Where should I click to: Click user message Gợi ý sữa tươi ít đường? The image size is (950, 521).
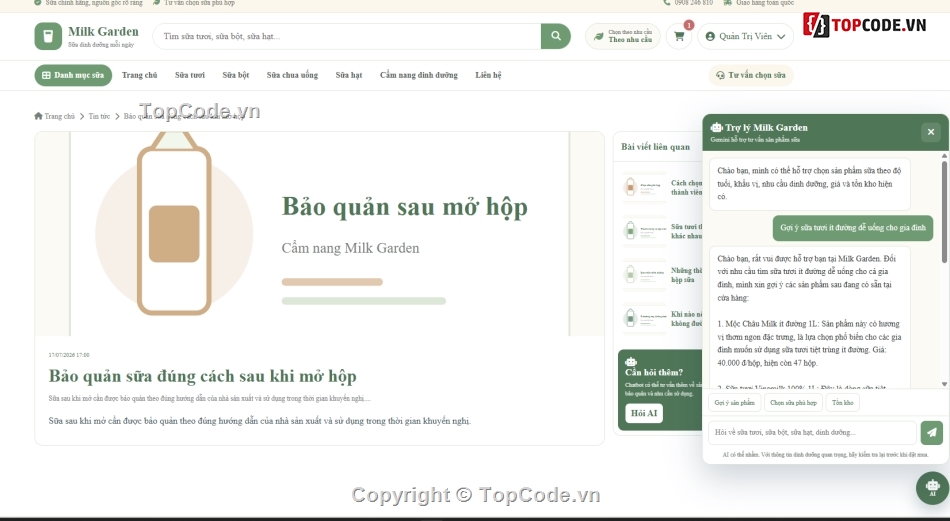(852, 228)
